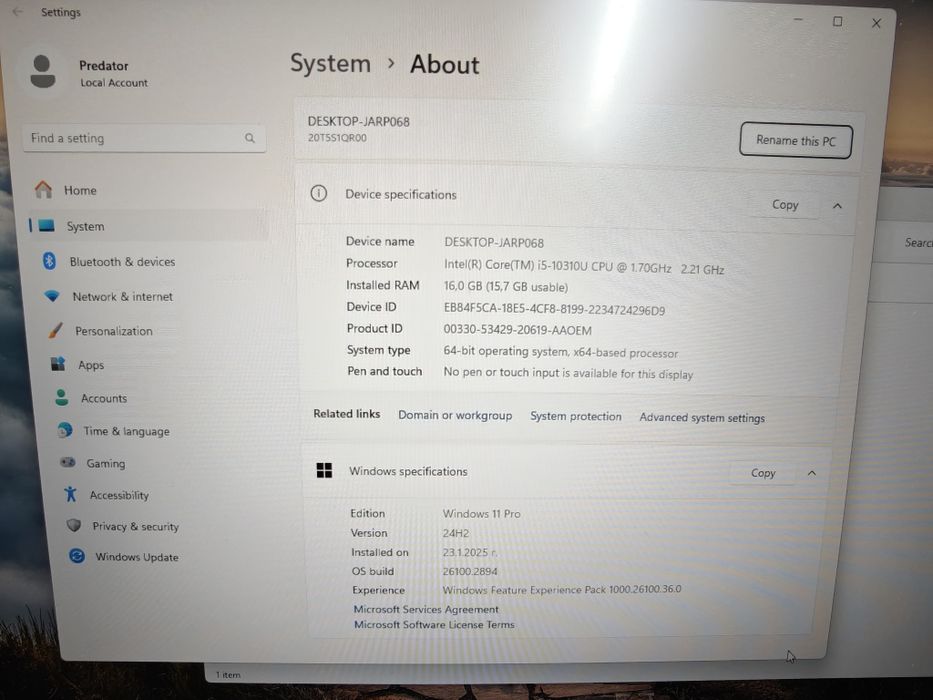Click the OS build 26100.2894 value
Image resolution: width=933 pixels, height=700 pixels.
click(x=469, y=571)
